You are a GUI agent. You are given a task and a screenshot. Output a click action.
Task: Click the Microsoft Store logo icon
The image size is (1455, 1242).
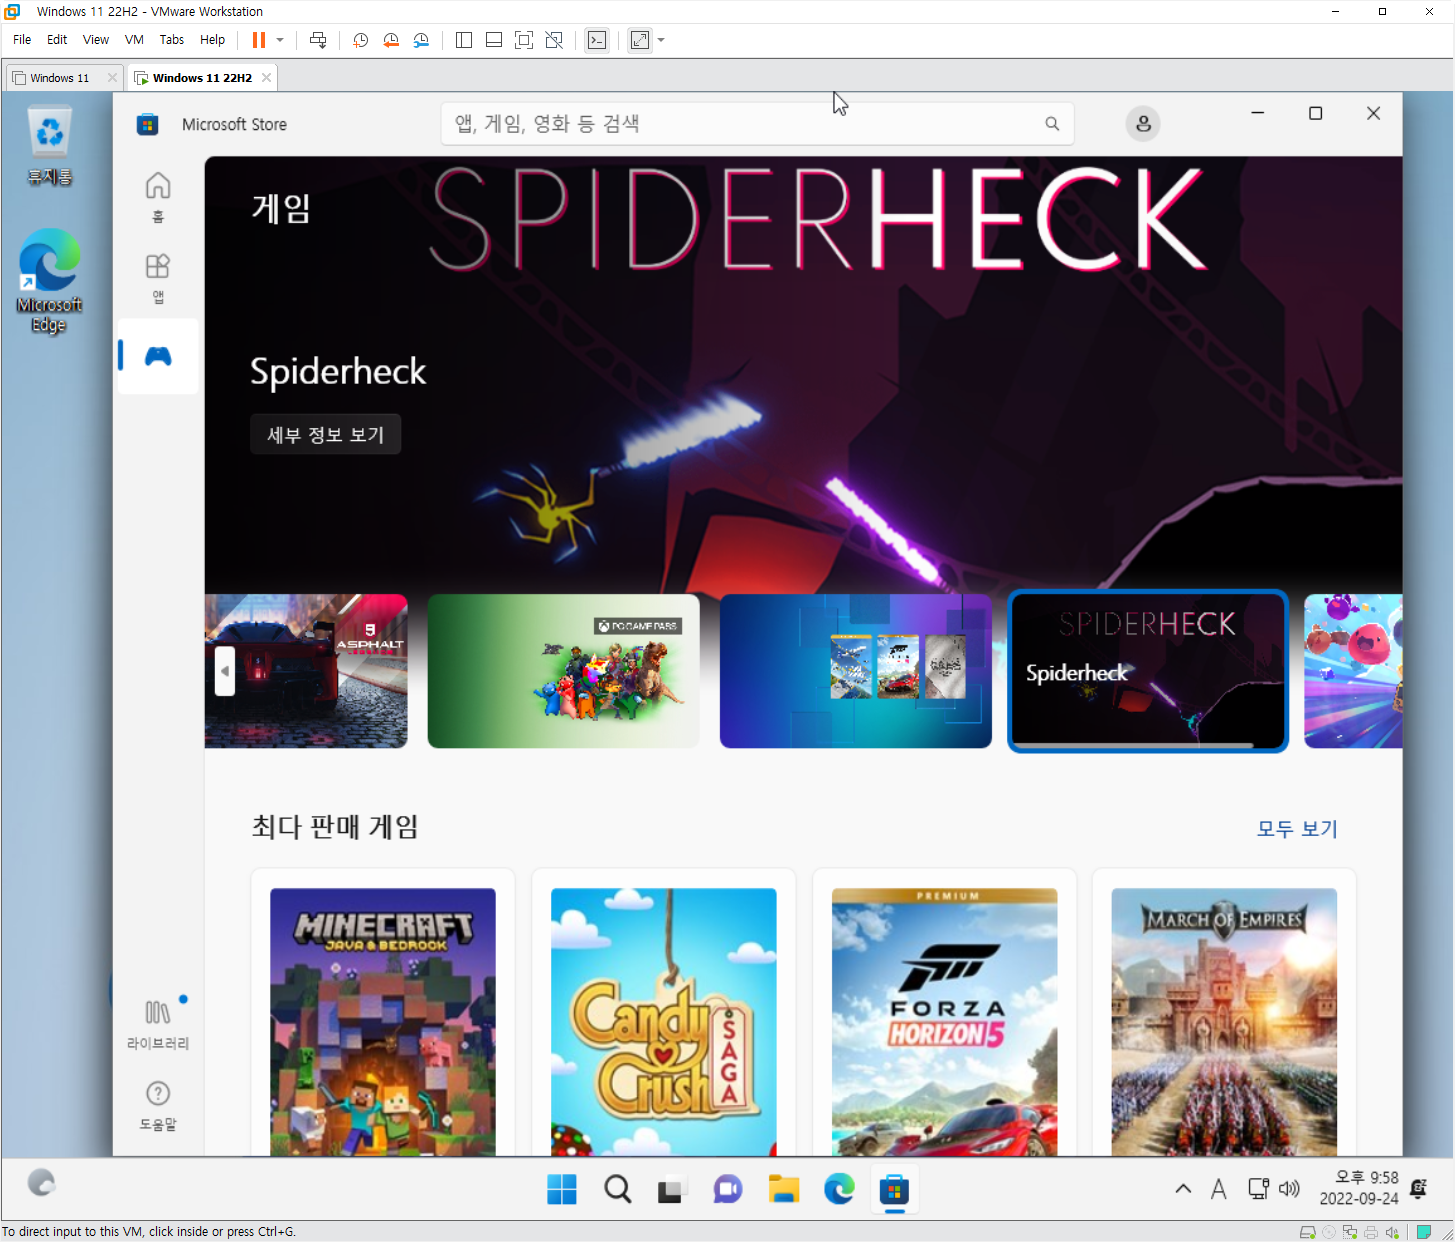click(x=147, y=124)
